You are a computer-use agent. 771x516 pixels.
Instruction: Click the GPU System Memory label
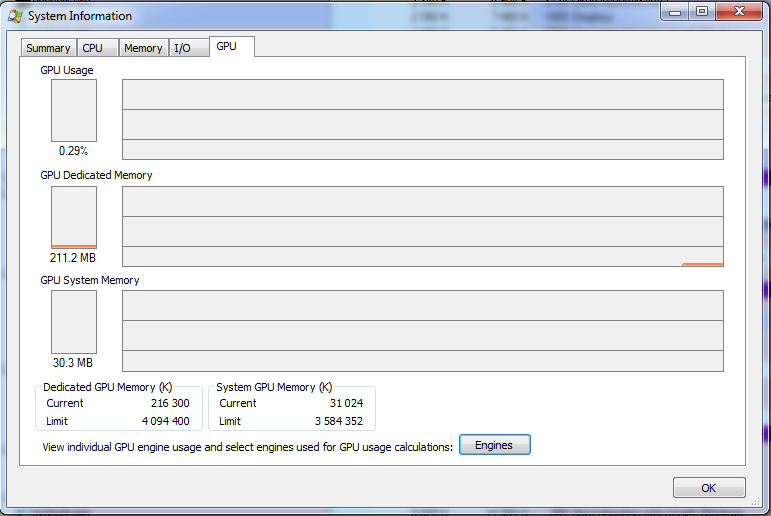click(x=90, y=280)
